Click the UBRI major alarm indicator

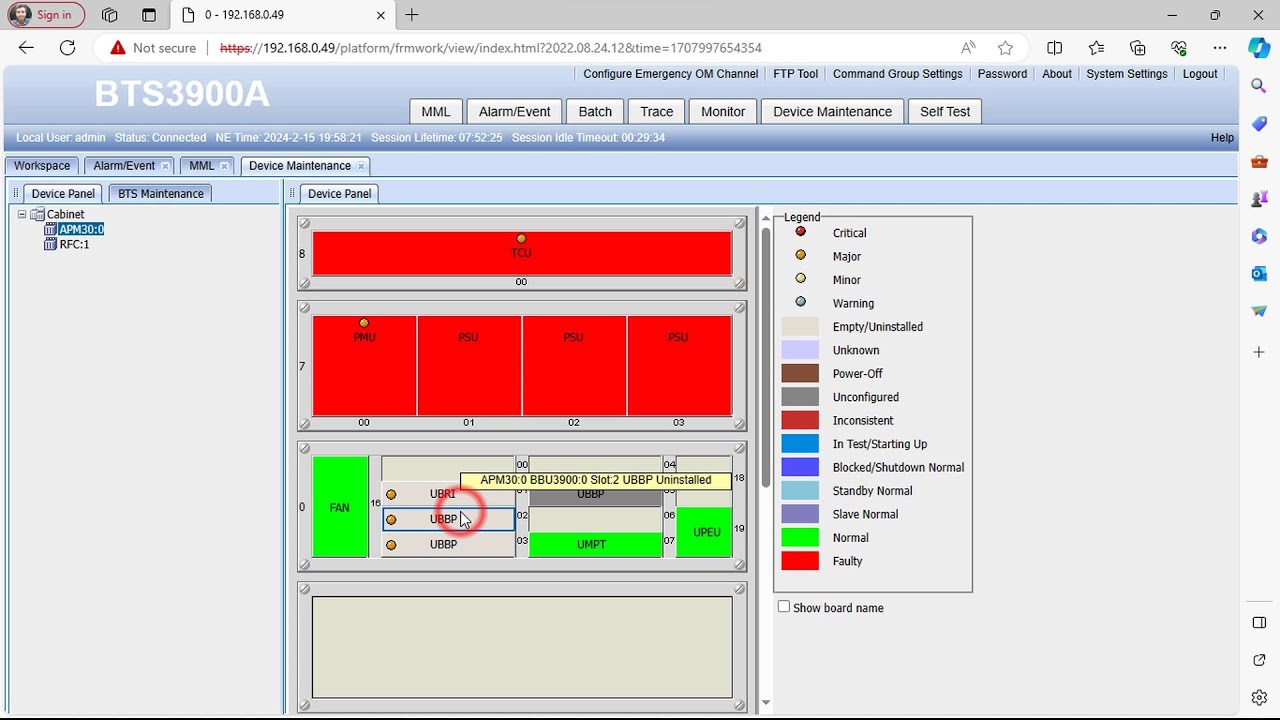[391, 494]
